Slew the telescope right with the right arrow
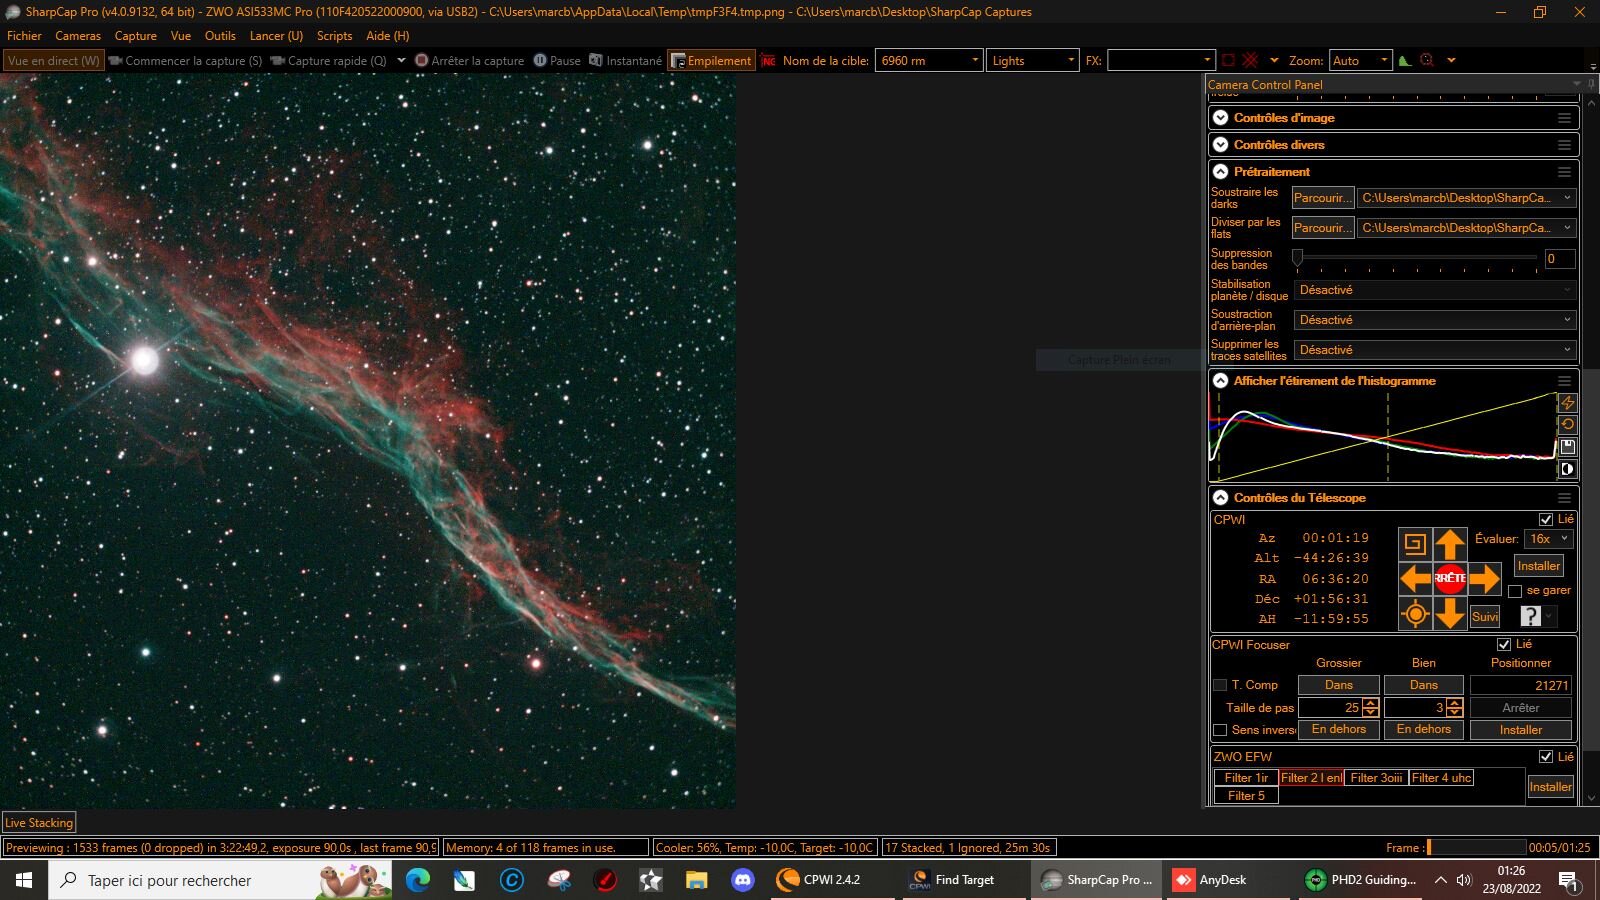The height and width of the screenshot is (900, 1600). point(1485,578)
